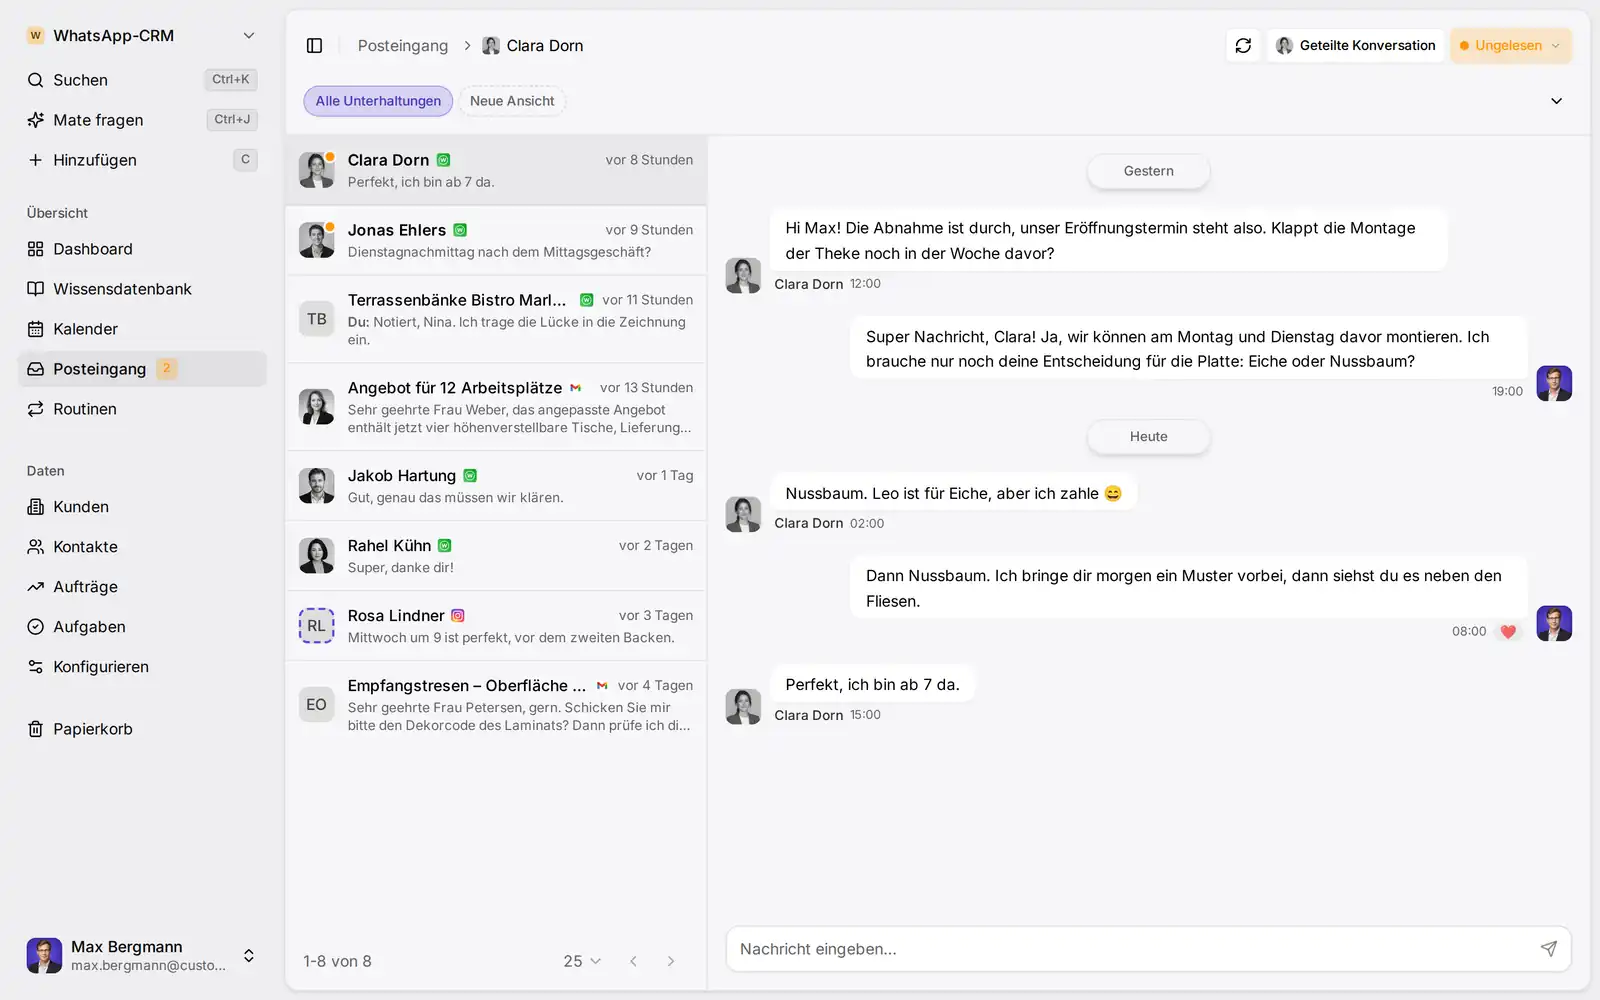
Task: Click Clara Dorn in the breadcrumb
Action: point(533,46)
